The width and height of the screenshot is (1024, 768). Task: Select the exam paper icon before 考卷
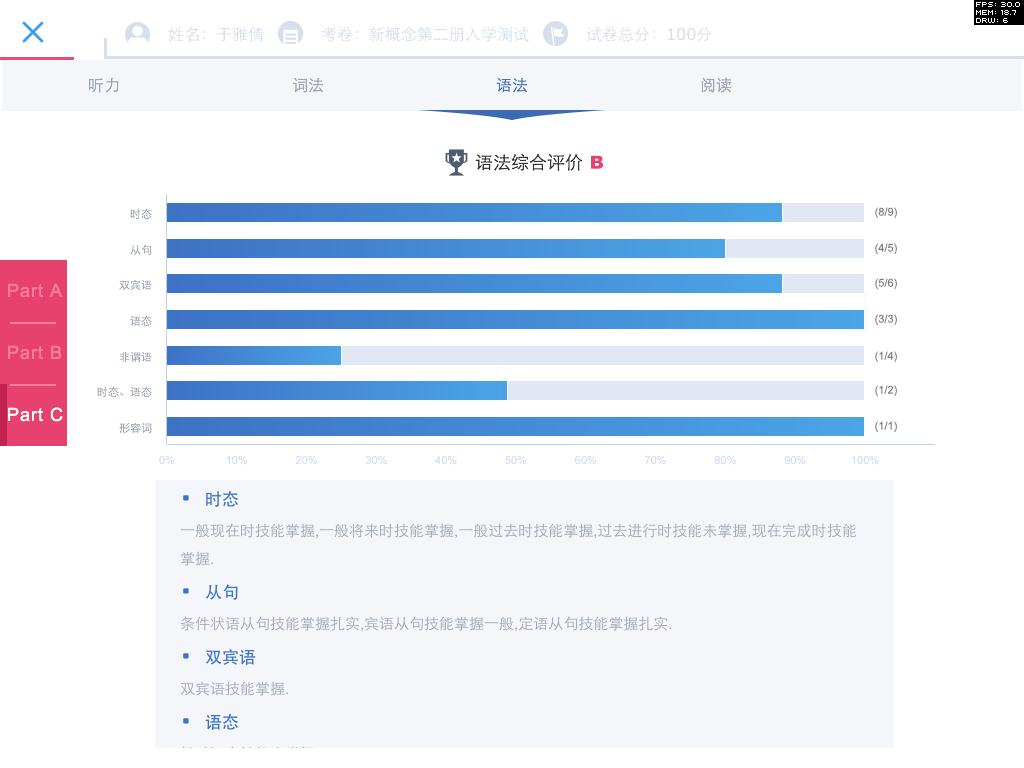click(x=290, y=33)
